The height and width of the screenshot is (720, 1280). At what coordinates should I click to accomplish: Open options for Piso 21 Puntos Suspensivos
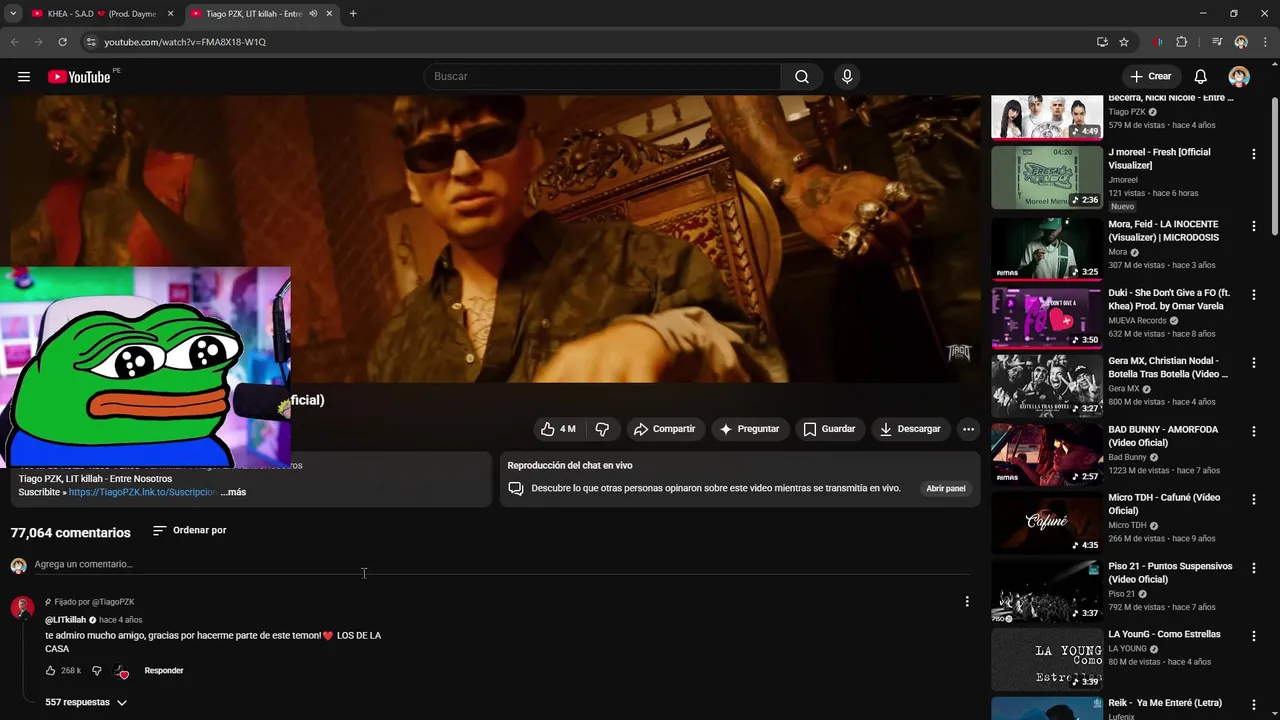pos(1253,568)
